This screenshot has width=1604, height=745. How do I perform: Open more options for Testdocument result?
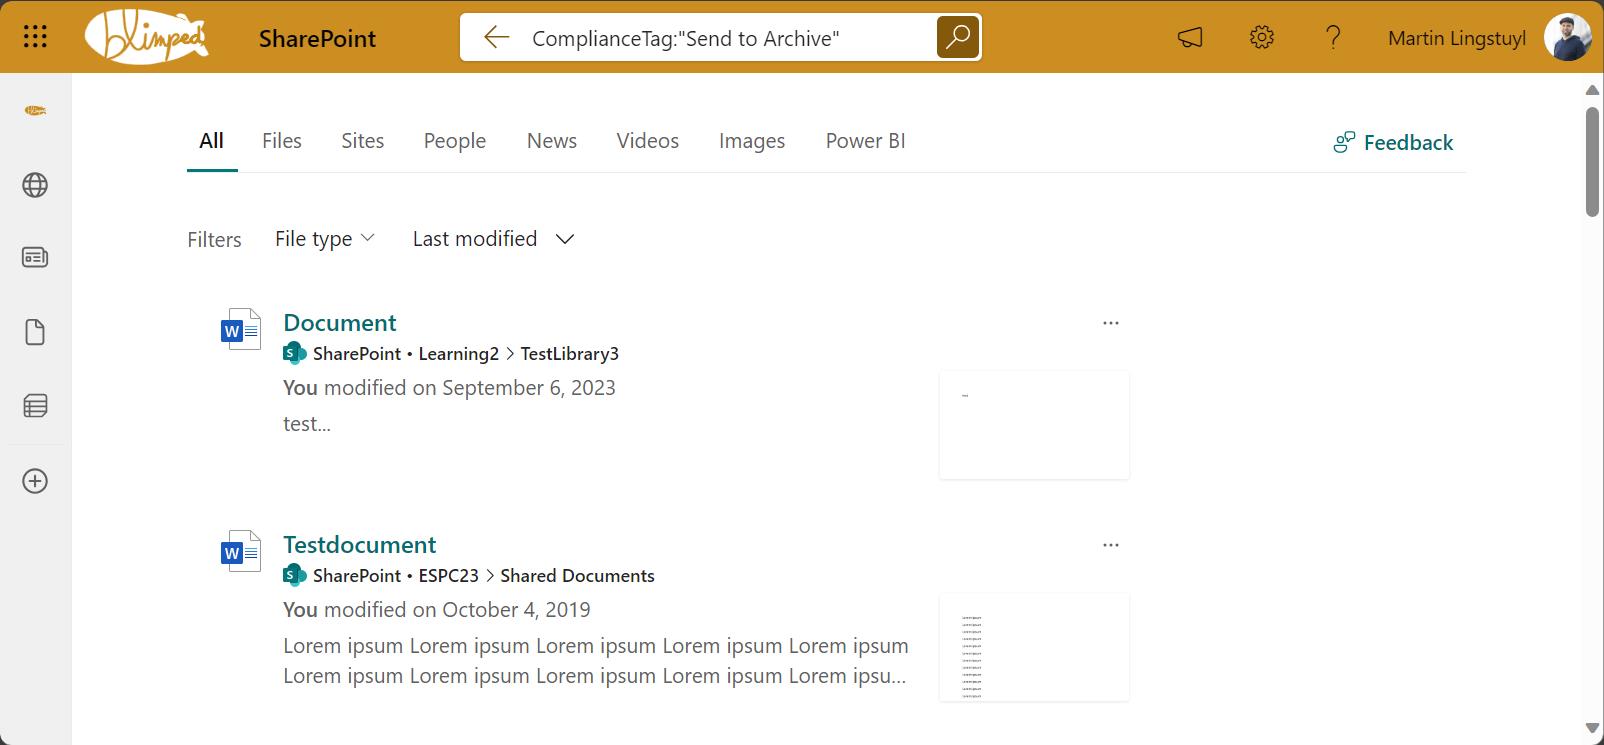(x=1110, y=545)
